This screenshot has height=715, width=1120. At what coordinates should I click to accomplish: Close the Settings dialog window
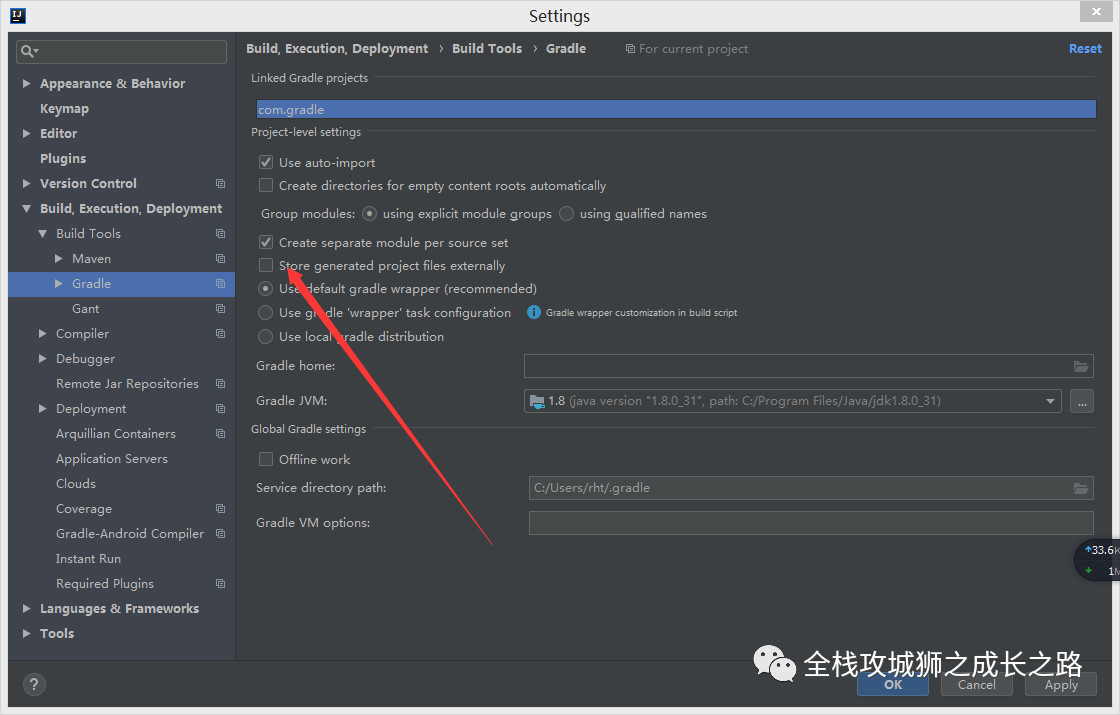coord(1096,11)
